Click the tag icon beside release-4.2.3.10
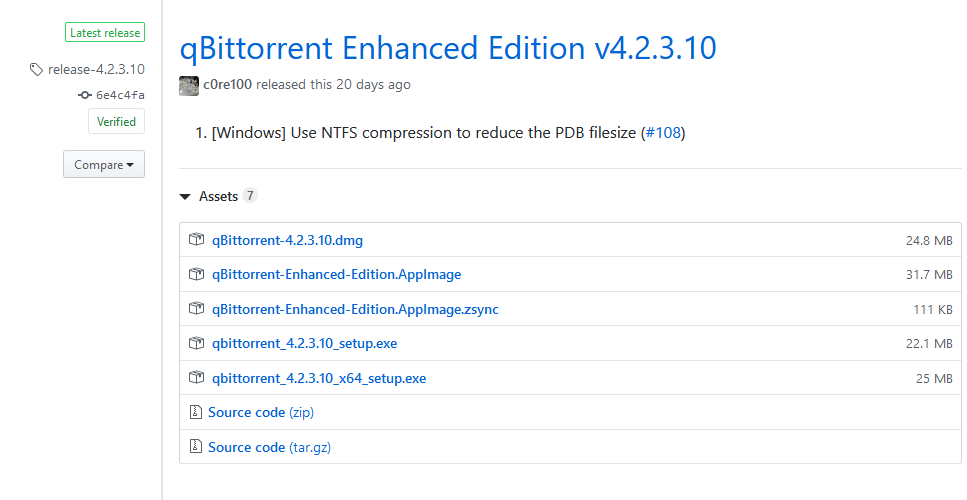This screenshot has height=500, width=967. 37,70
